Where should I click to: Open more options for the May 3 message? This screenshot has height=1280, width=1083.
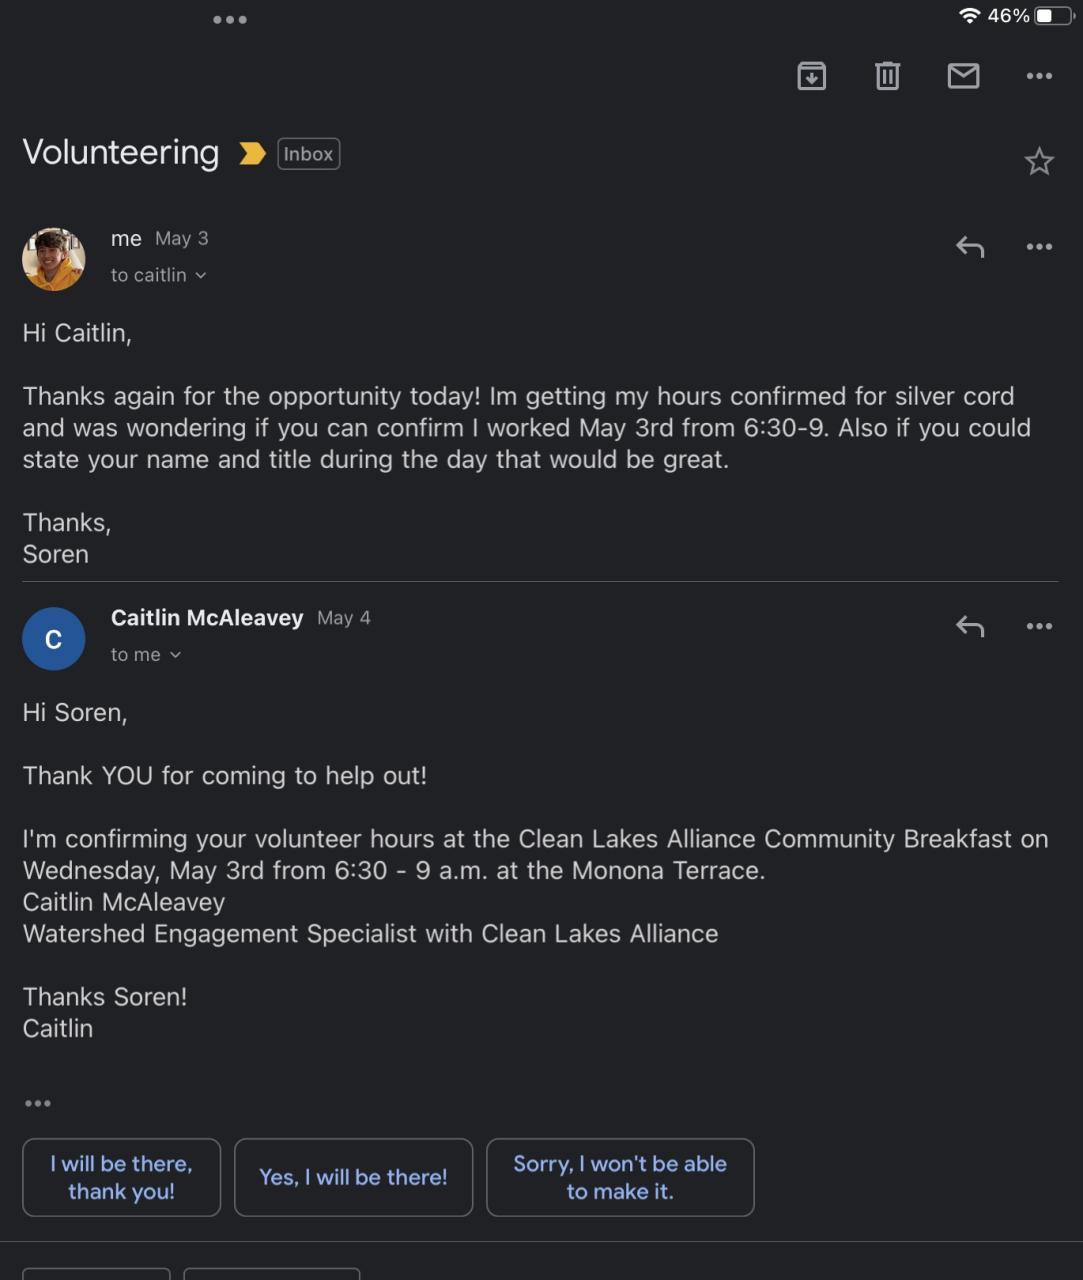click(x=1039, y=247)
